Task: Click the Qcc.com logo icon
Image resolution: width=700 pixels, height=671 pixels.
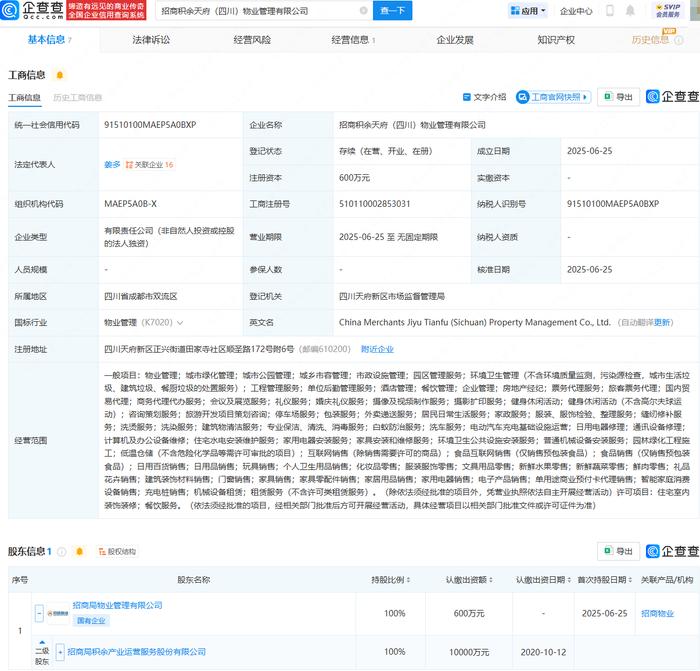Action: pos(10,10)
